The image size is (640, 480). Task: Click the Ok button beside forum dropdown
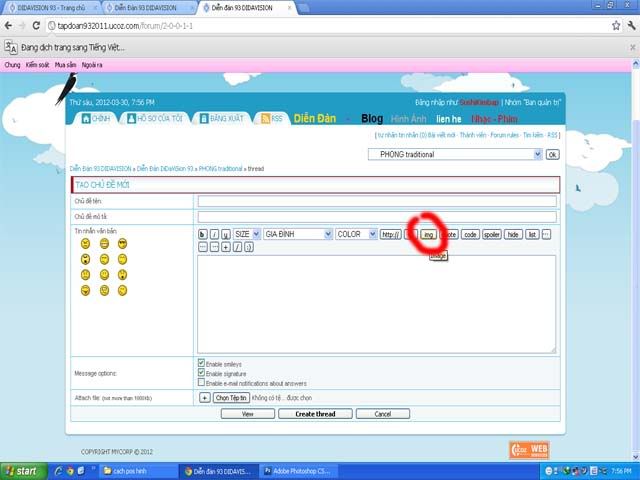[552, 155]
